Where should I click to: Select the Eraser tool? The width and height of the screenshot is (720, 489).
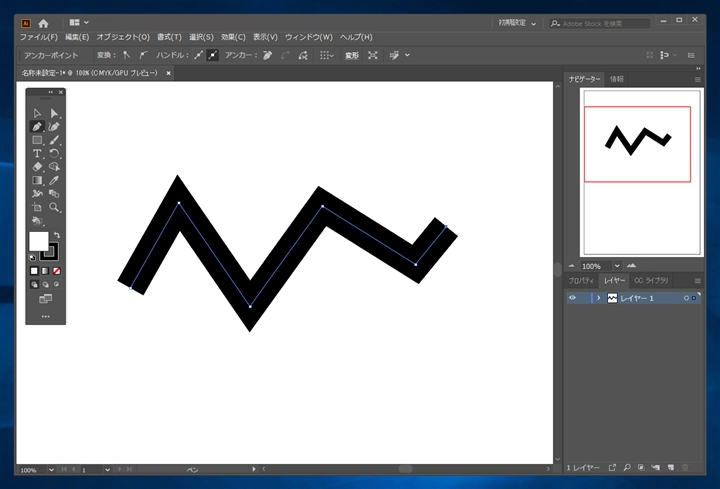(x=37, y=167)
